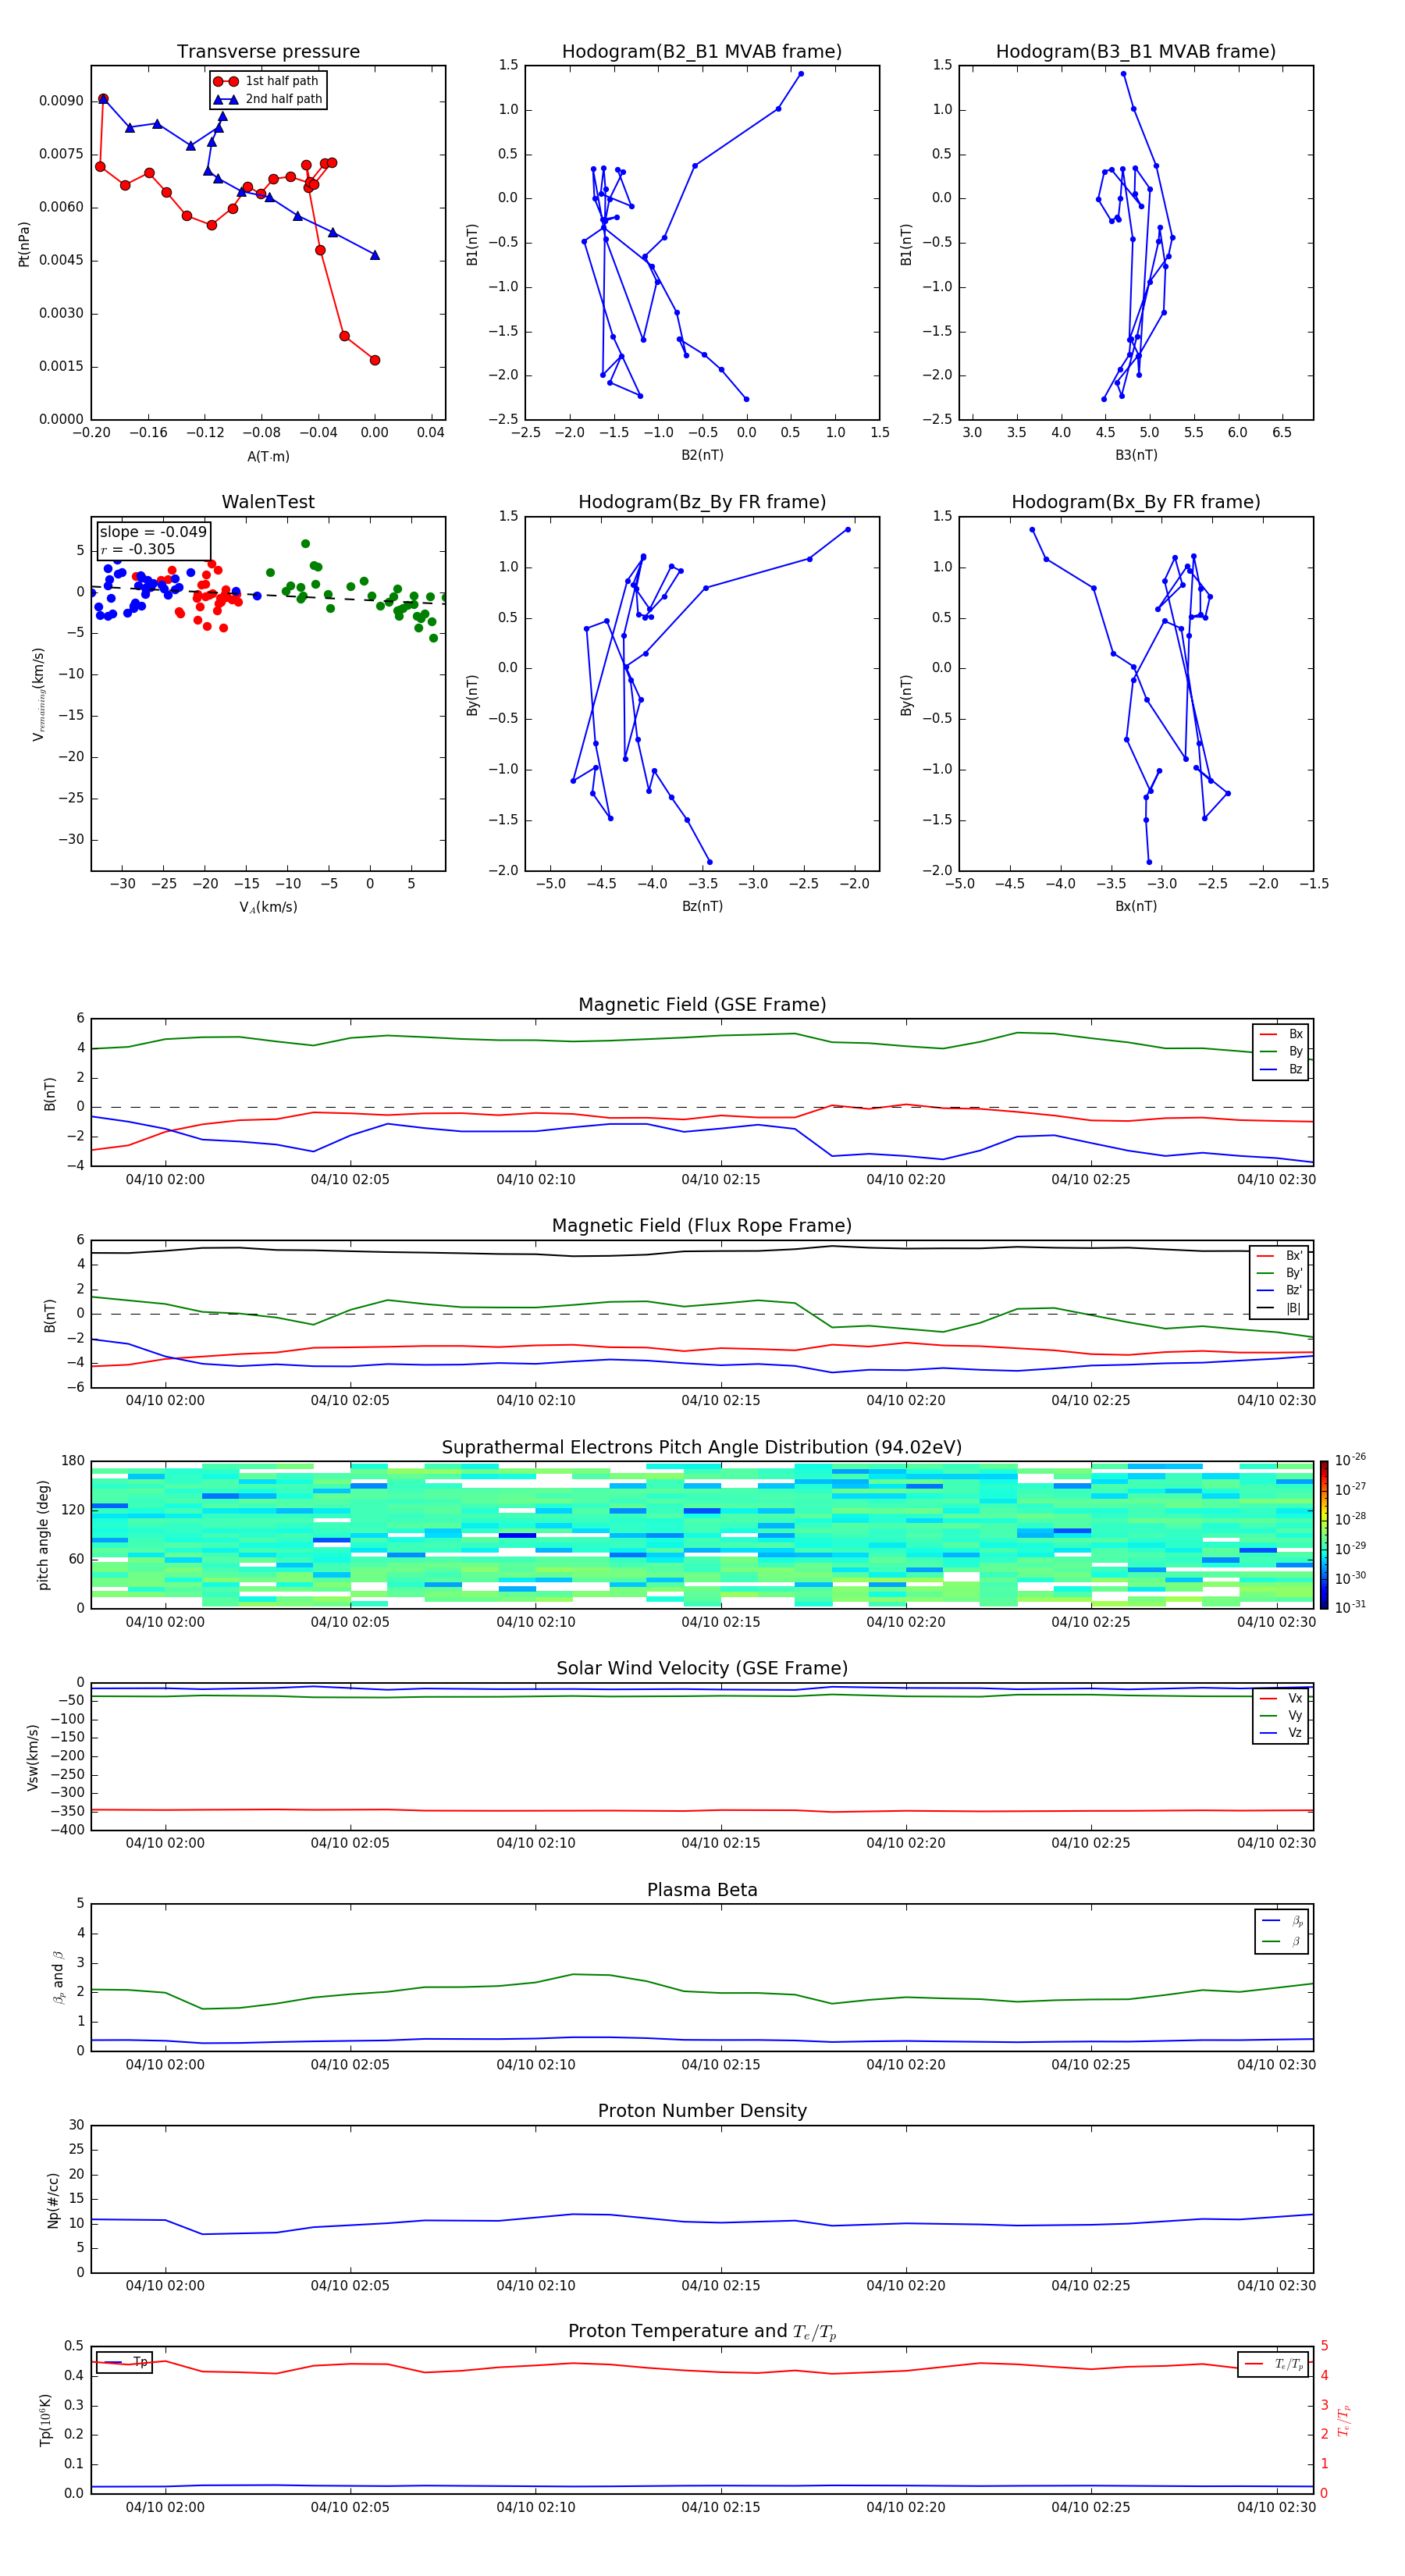Select the Vy legend entry in velocity plot
The height and width of the screenshot is (2576, 1405).
1281,1715
